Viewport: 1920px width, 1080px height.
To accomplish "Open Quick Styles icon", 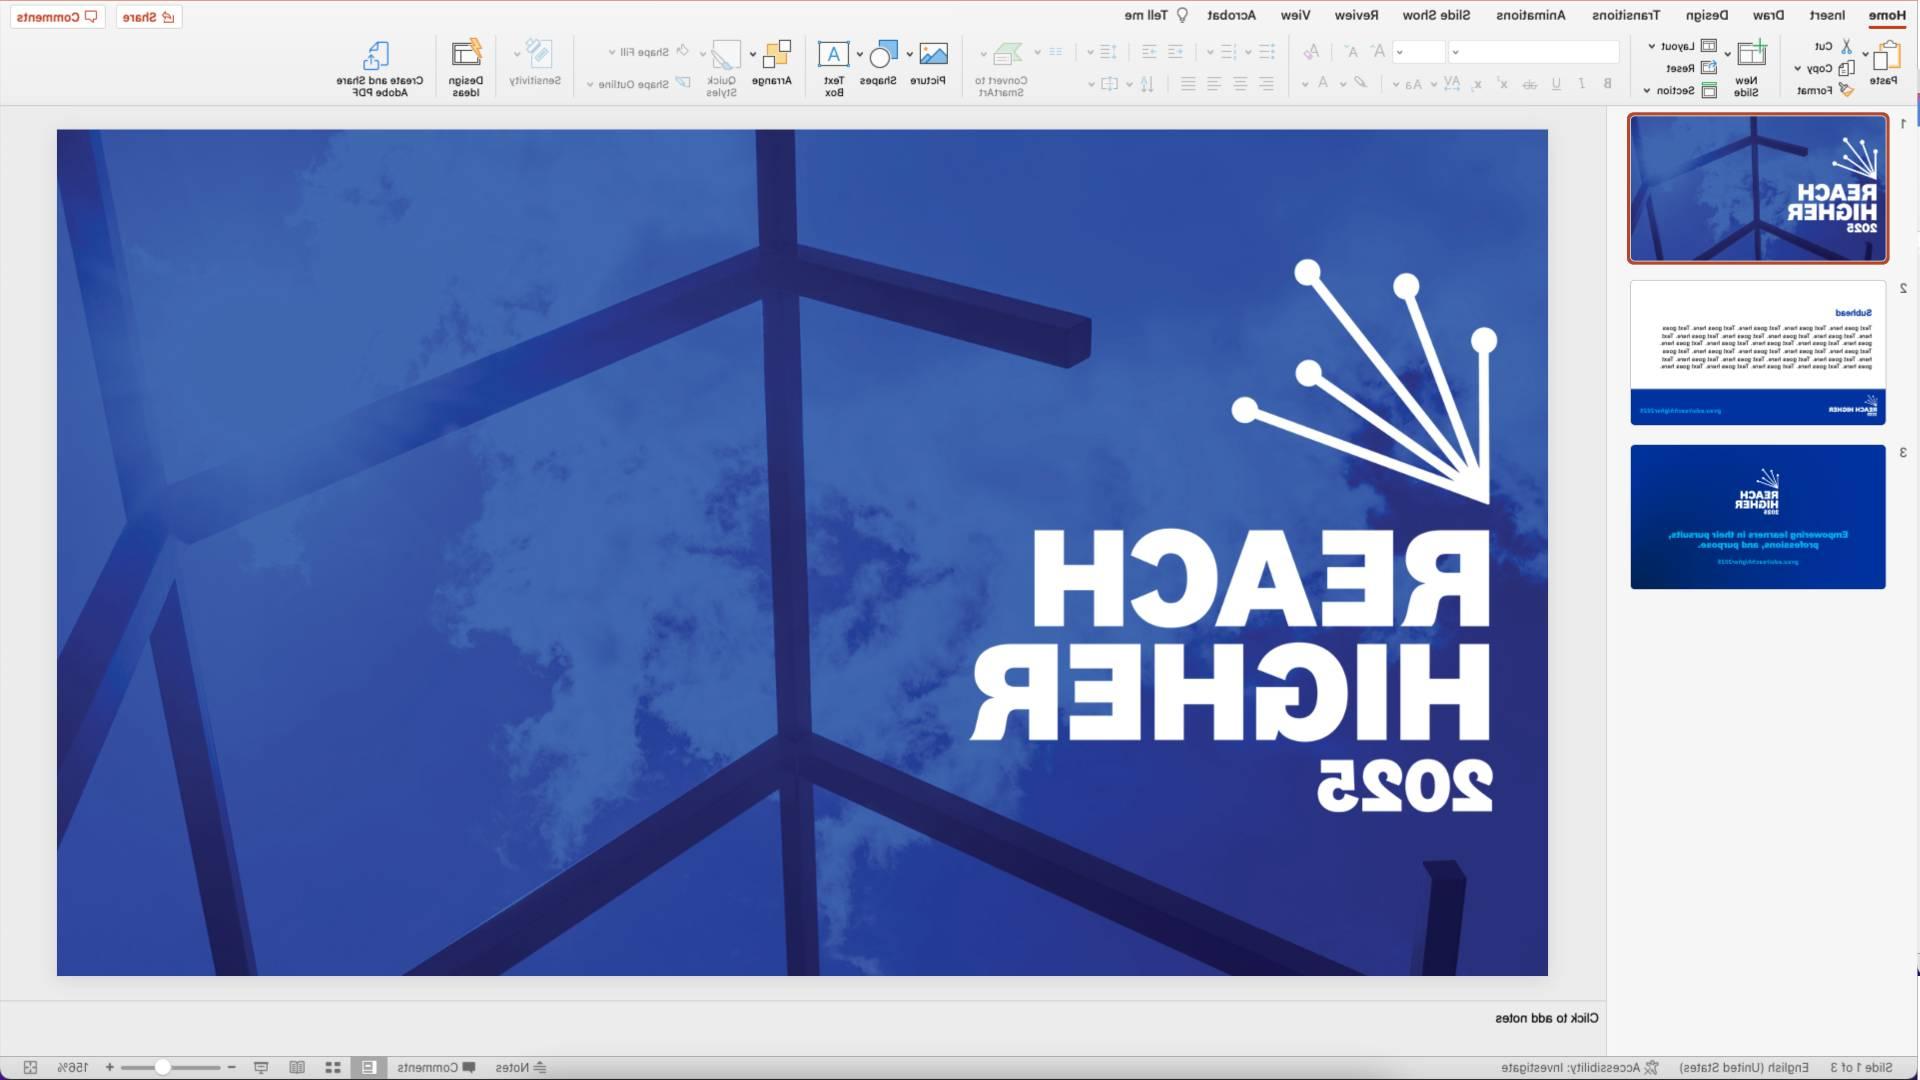I will (726, 54).
